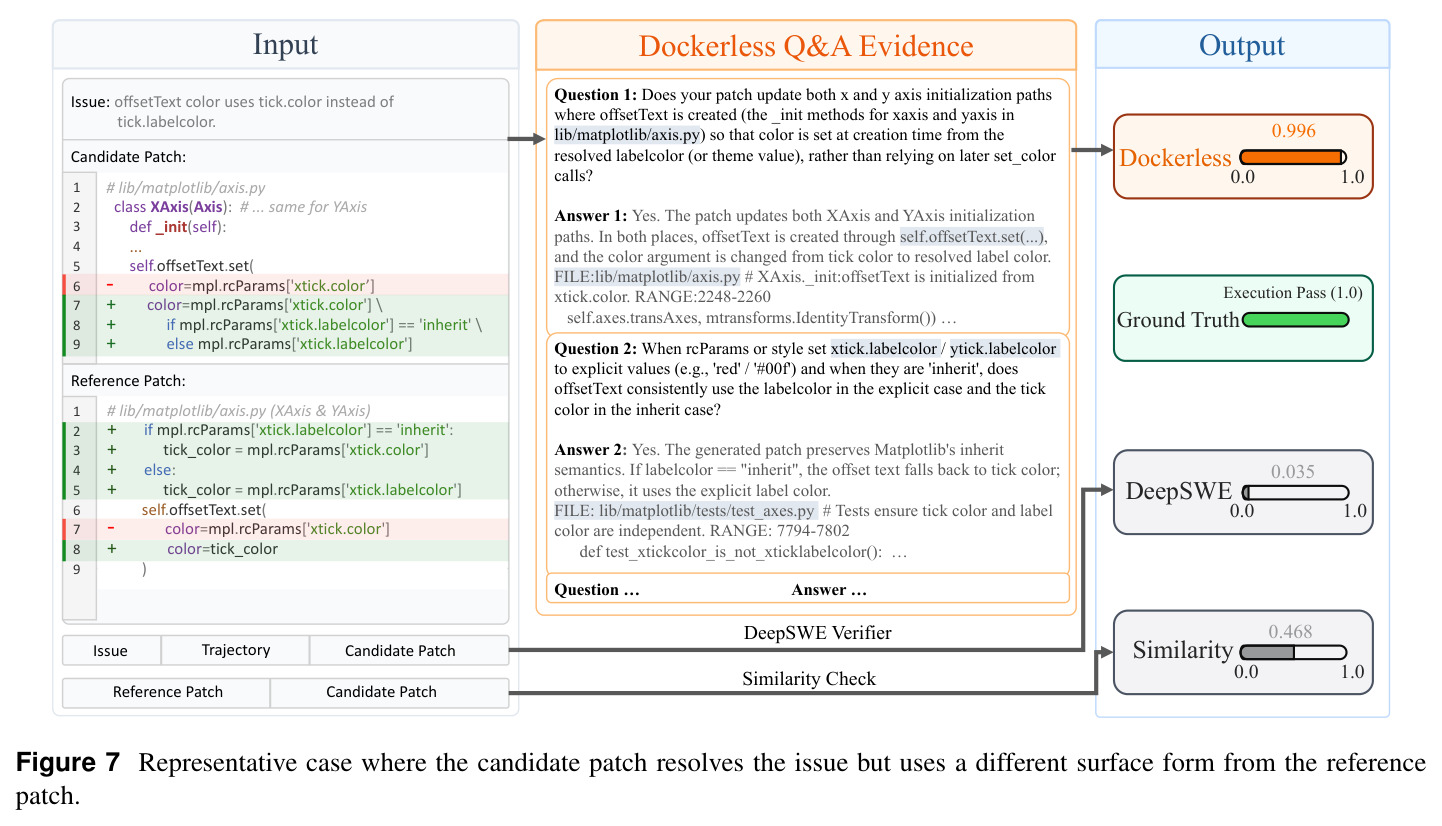Click the Input panel header
Viewport: 1442px width, 826px height.
pyautogui.click(x=285, y=45)
